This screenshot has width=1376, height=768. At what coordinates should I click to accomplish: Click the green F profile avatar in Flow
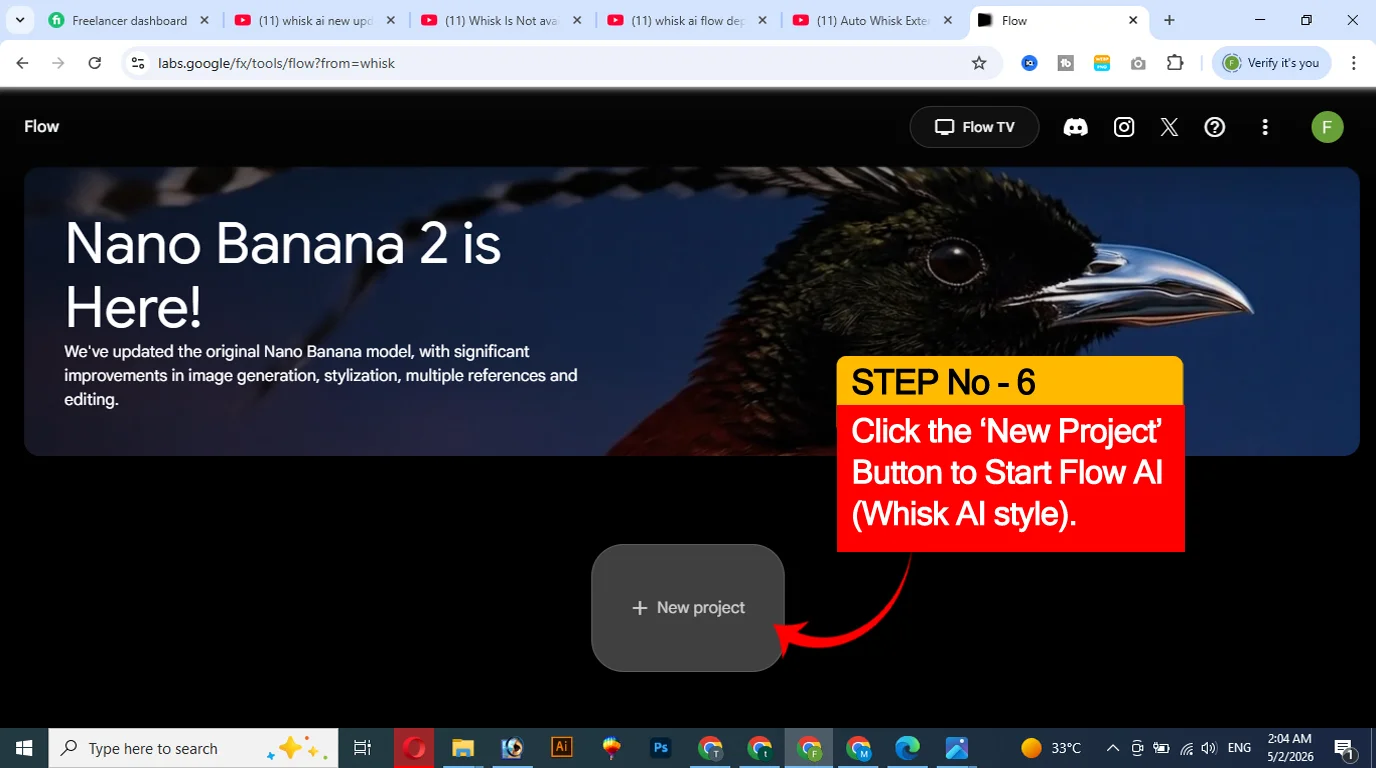pyautogui.click(x=1327, y=127)
